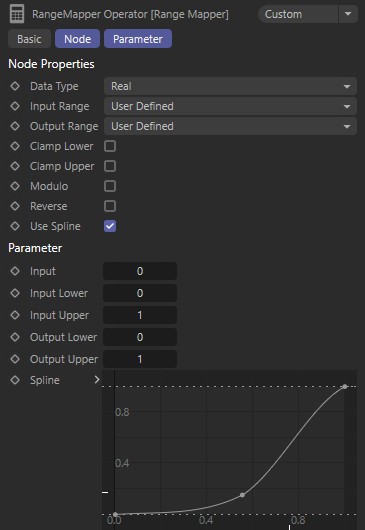Open the Custom mode dropdown arrow
The image size is (365, 530).
tap(348, 14)
